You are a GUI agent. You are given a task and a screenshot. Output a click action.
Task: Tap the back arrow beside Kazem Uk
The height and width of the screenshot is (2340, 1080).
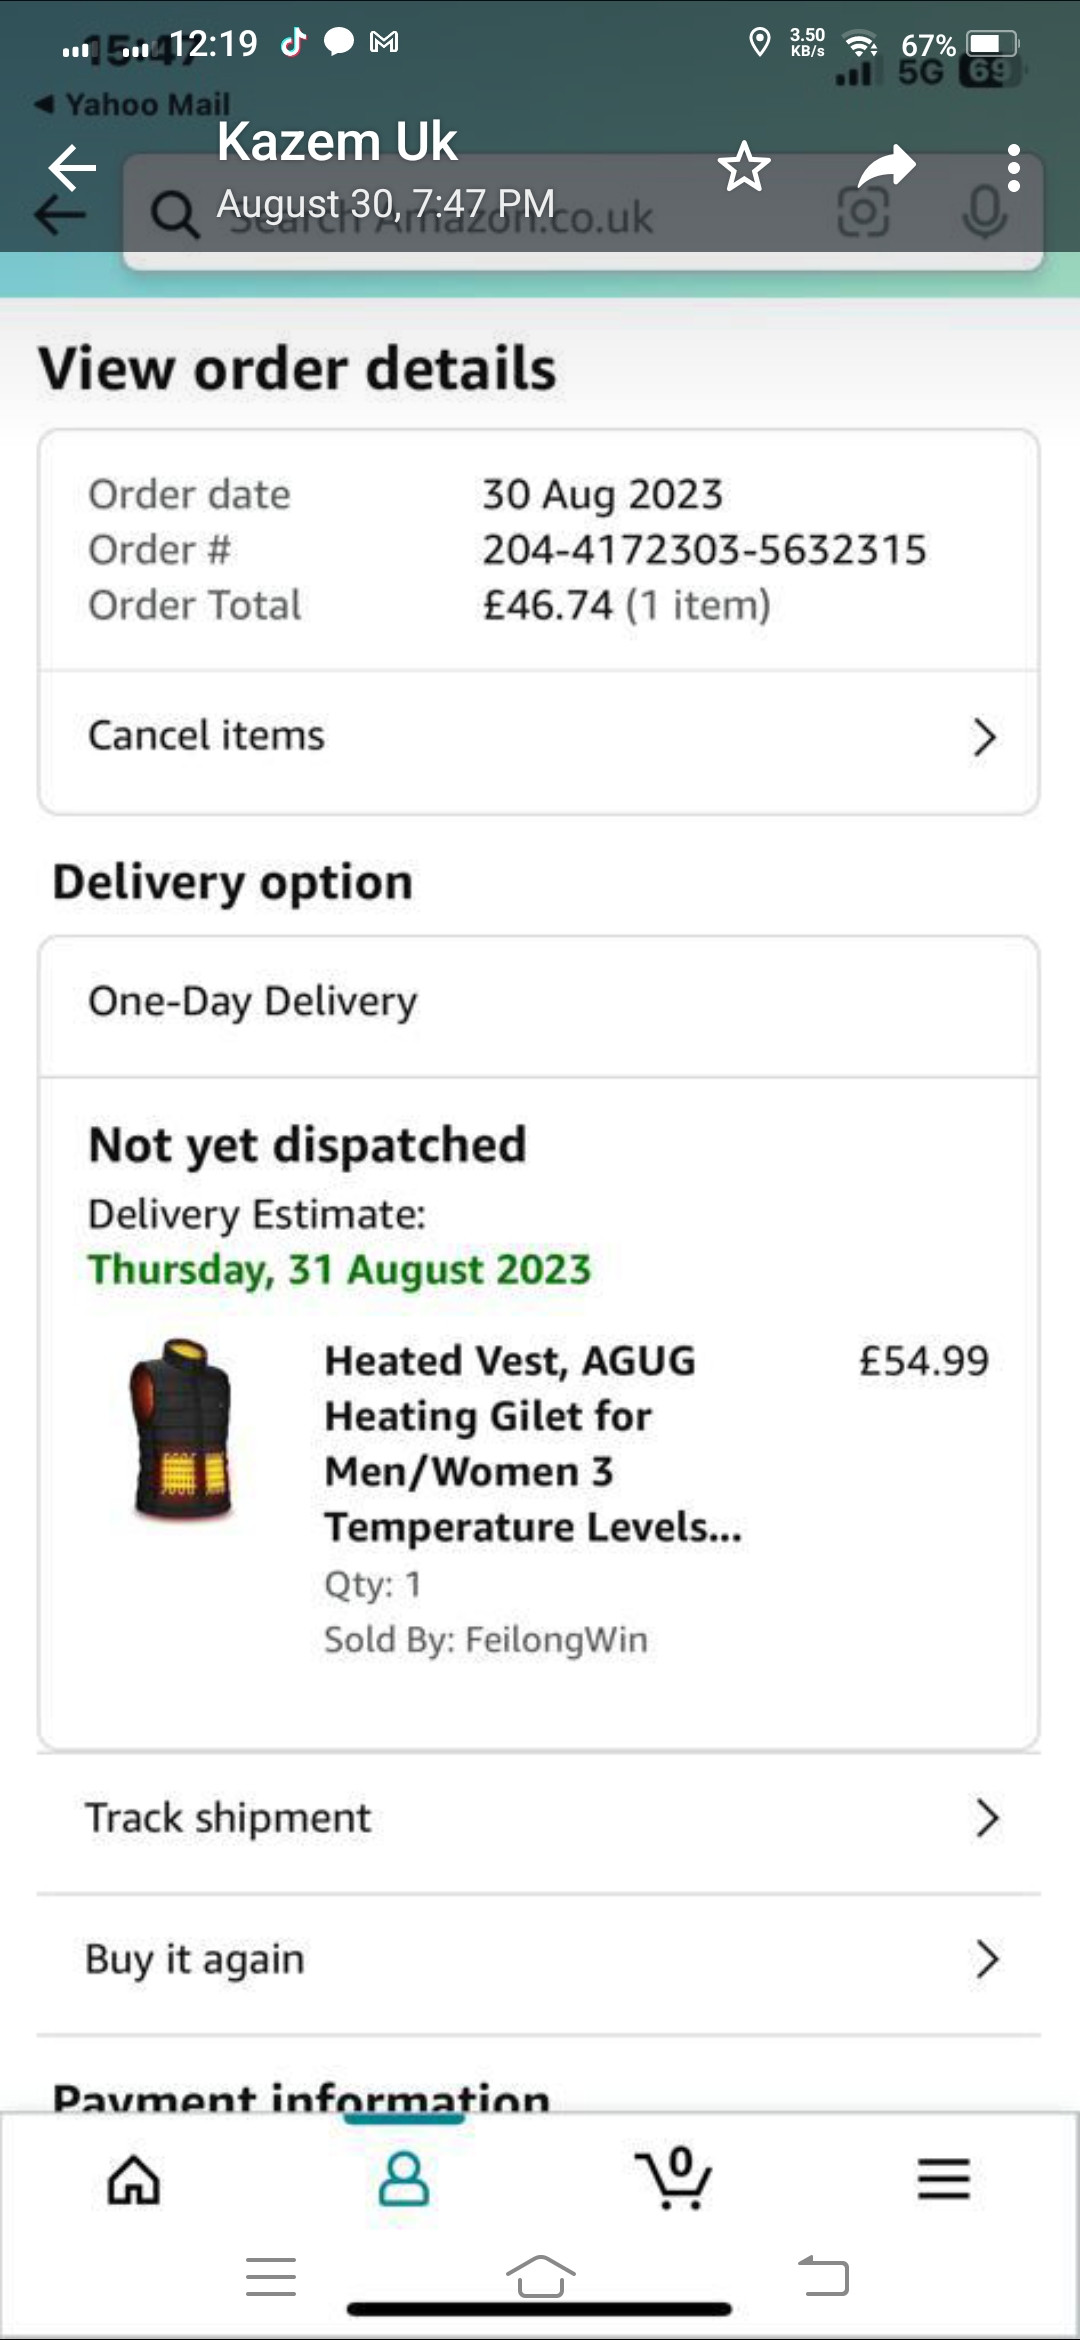(72, 167)
